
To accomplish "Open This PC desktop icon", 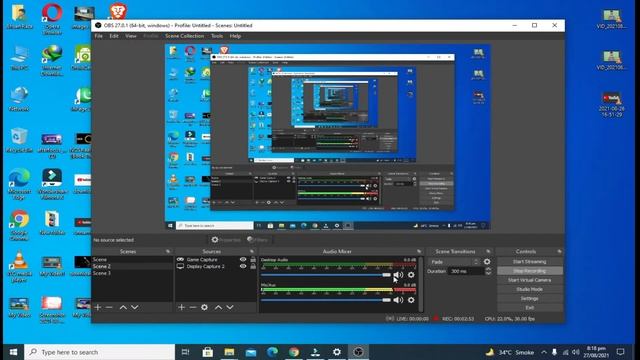I will coord(19,58).
